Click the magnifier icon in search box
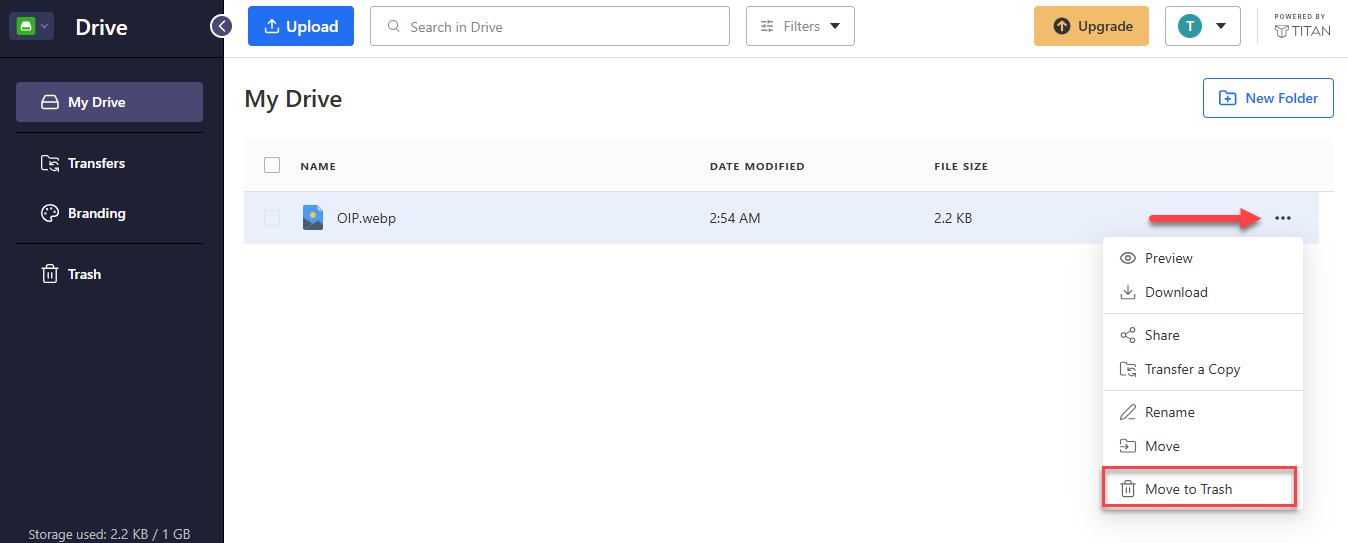 pyautogui.click(x=394, y=27)
